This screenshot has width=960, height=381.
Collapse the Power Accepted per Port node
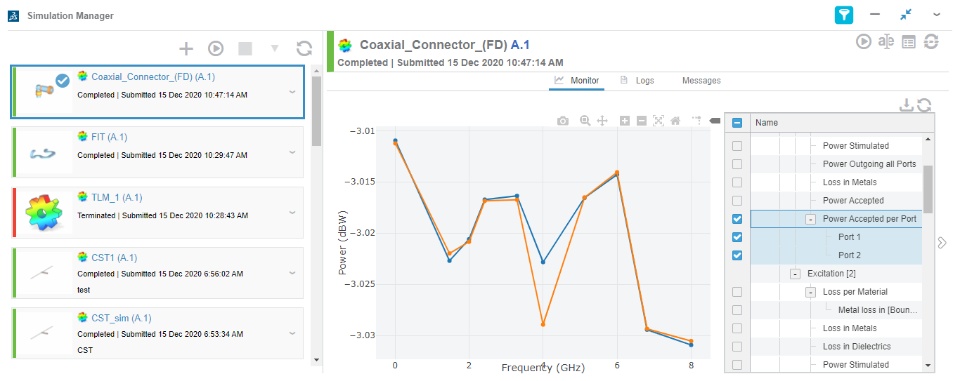811,219
